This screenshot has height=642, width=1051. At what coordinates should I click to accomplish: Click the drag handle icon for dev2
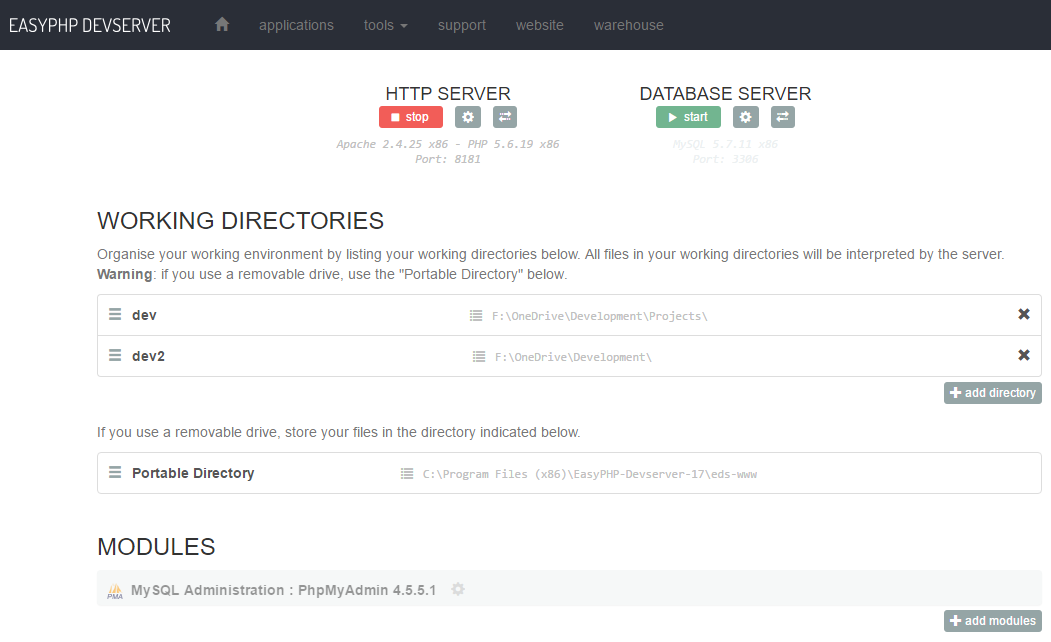[x=114, y=355]
